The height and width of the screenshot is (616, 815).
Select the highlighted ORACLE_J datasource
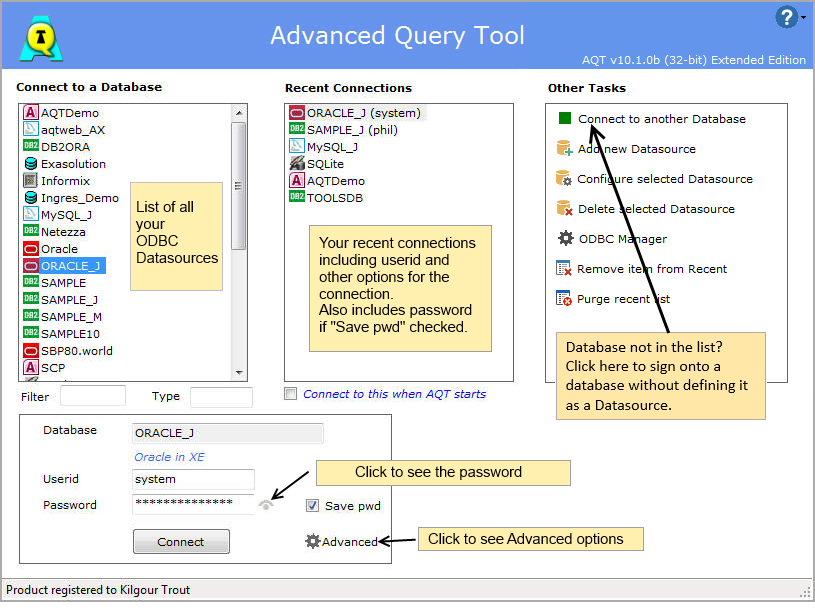click(64, 266)
